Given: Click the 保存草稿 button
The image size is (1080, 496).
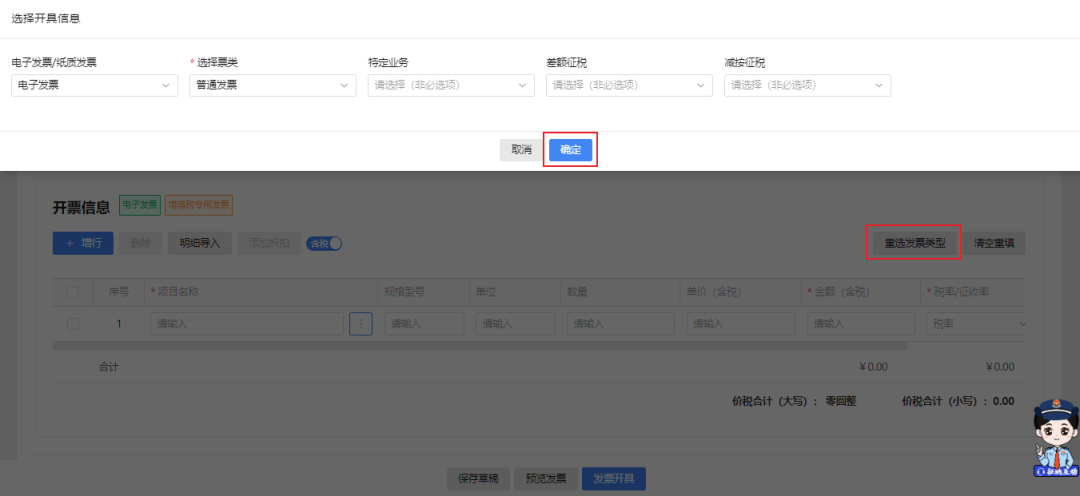Looking at the screenshot, I should [x=478, y=479].
